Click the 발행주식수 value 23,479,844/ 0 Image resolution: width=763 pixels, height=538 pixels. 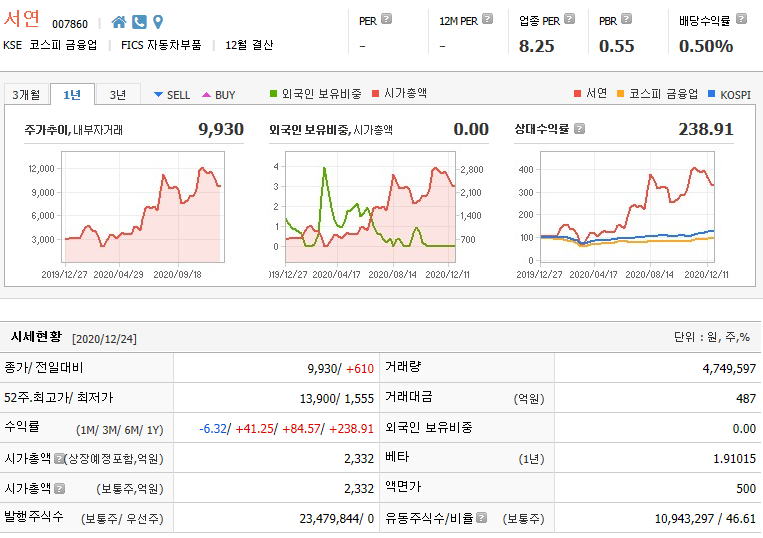(x=337, y=519)
